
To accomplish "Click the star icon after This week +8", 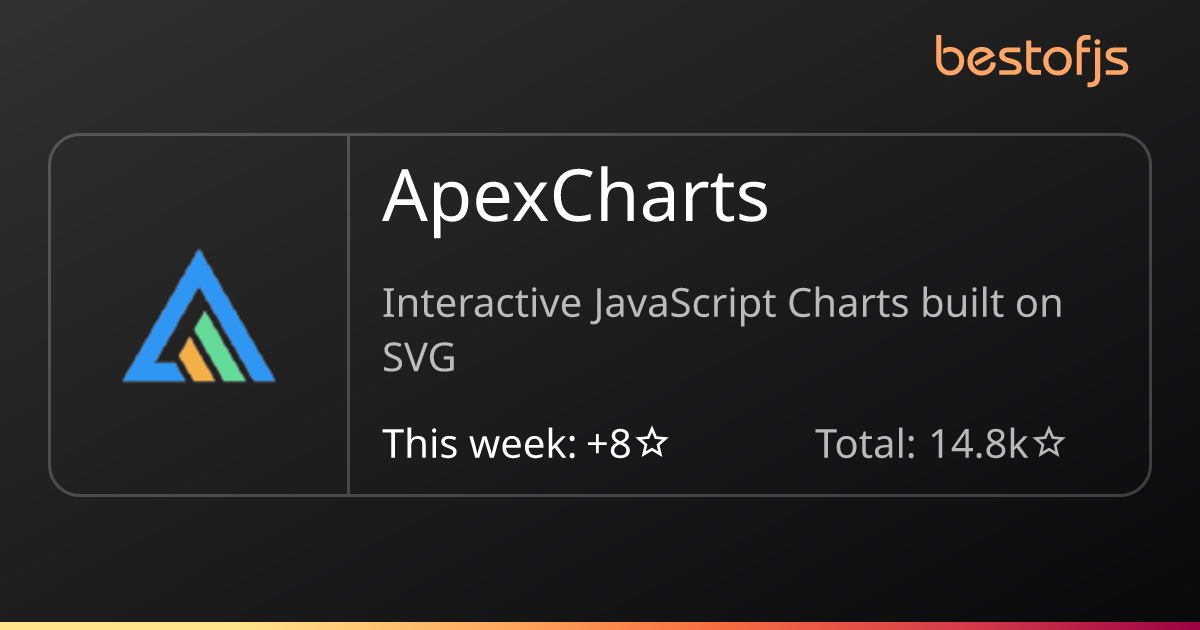I will pyautogui.click(x=652, y=443).
